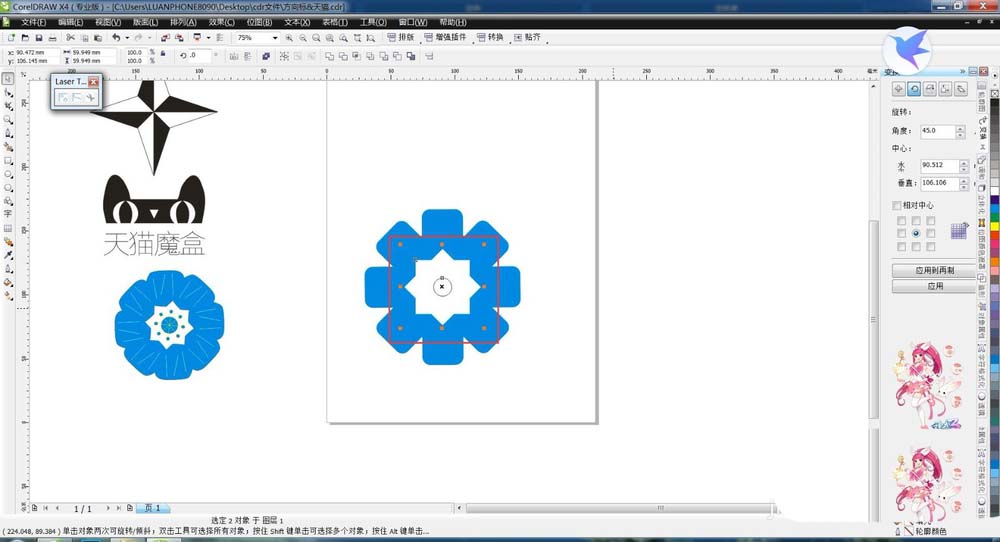
Task: Select the top-center anchor checkbox
Action: click(916, 221)
